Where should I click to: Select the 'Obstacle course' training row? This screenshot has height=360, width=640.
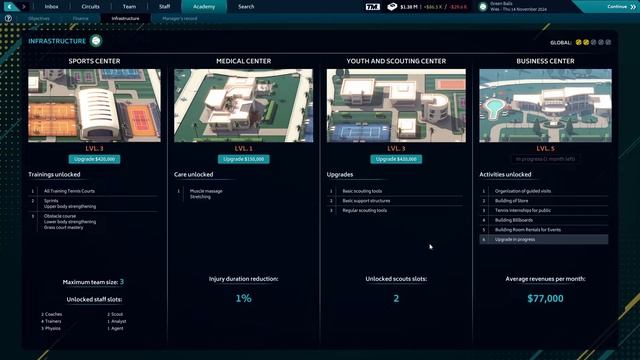(x=93, y=222)
